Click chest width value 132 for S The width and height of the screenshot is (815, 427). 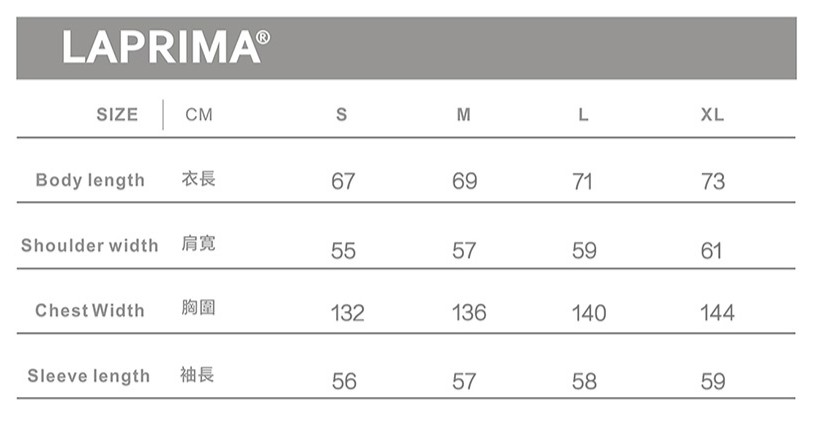[347, 314]
